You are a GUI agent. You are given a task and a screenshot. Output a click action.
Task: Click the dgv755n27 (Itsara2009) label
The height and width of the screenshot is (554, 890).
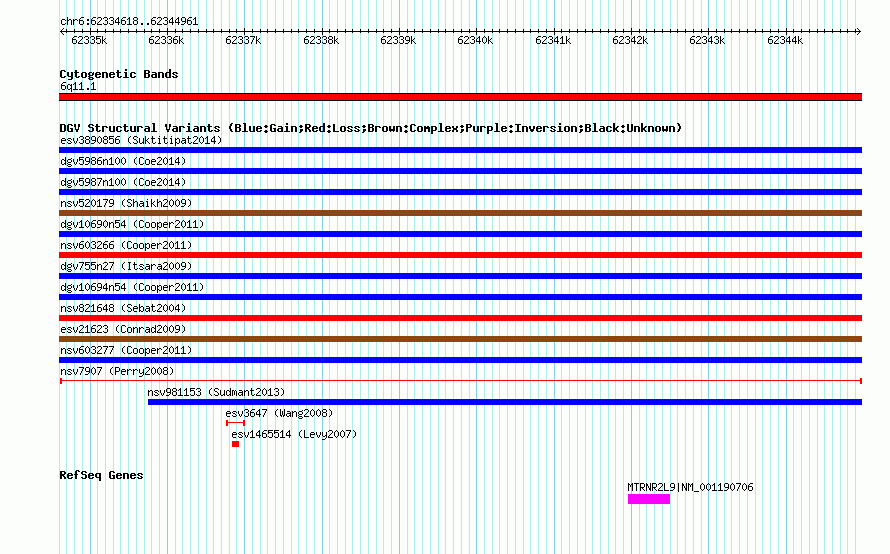click(126, 266)
